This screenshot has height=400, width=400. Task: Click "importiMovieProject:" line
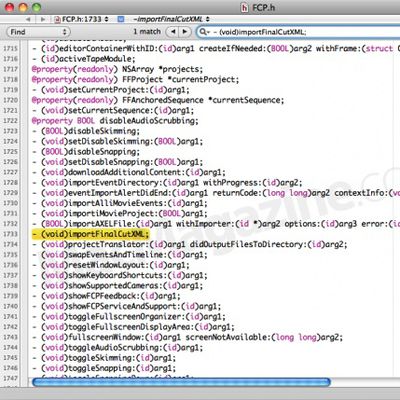click(120, 213)
